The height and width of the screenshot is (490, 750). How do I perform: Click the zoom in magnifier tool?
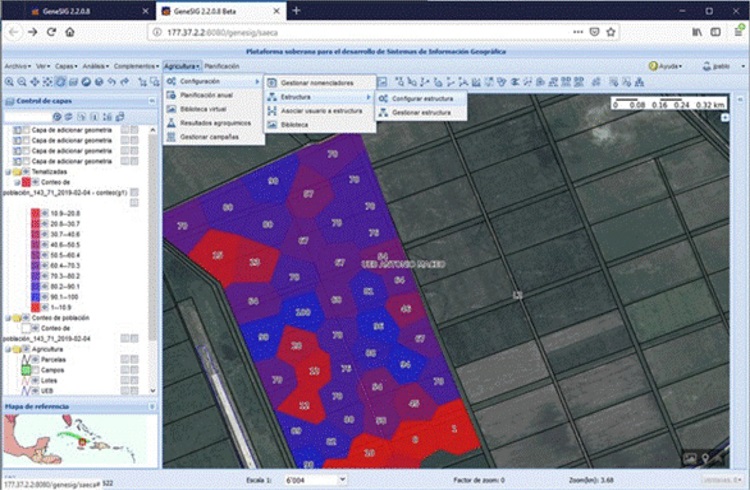9,81
